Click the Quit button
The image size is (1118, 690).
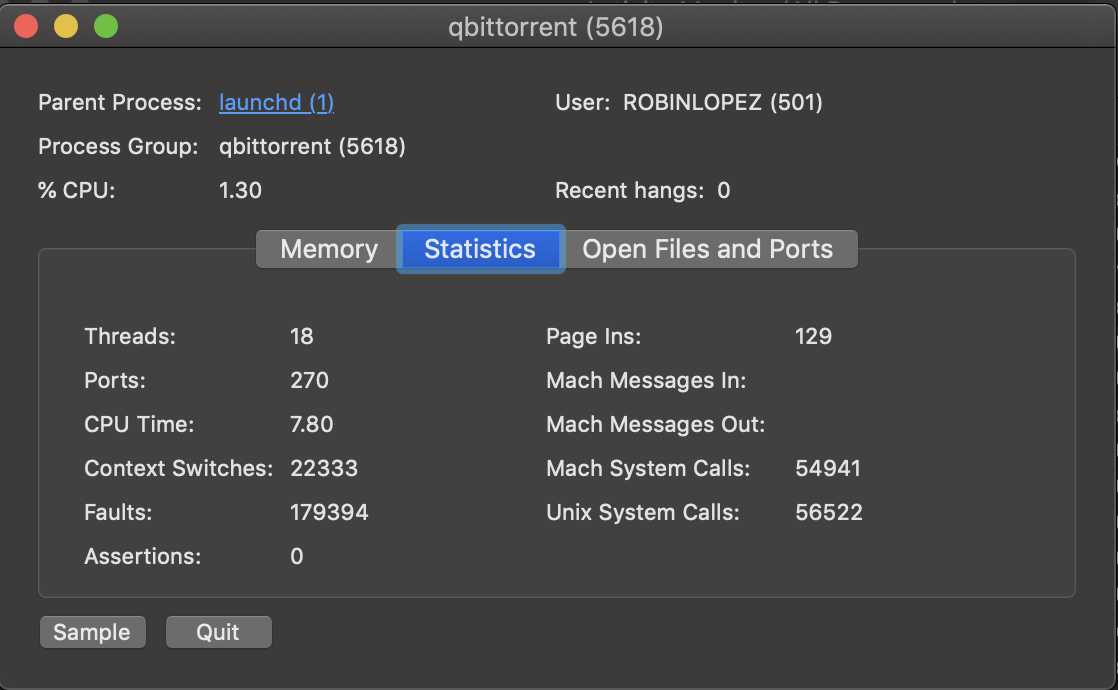pyautogui.click(x=218, y=632)
